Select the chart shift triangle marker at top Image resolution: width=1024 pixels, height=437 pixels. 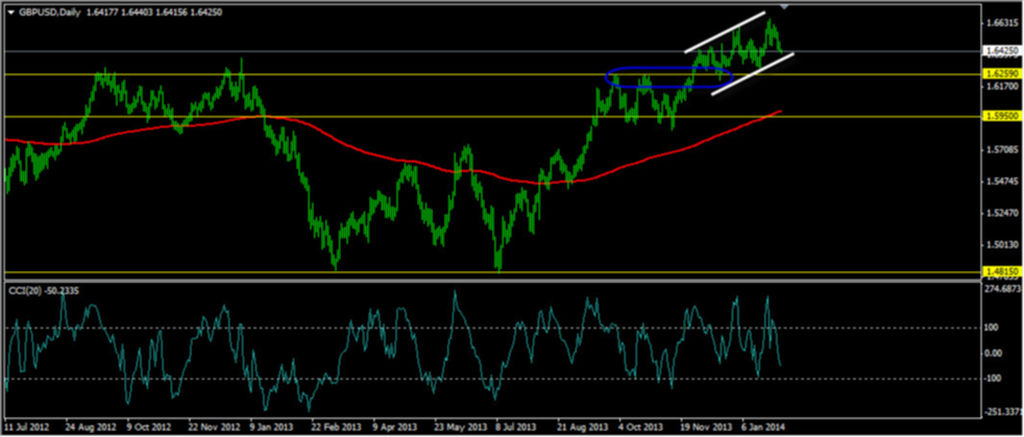click(784, 7)
